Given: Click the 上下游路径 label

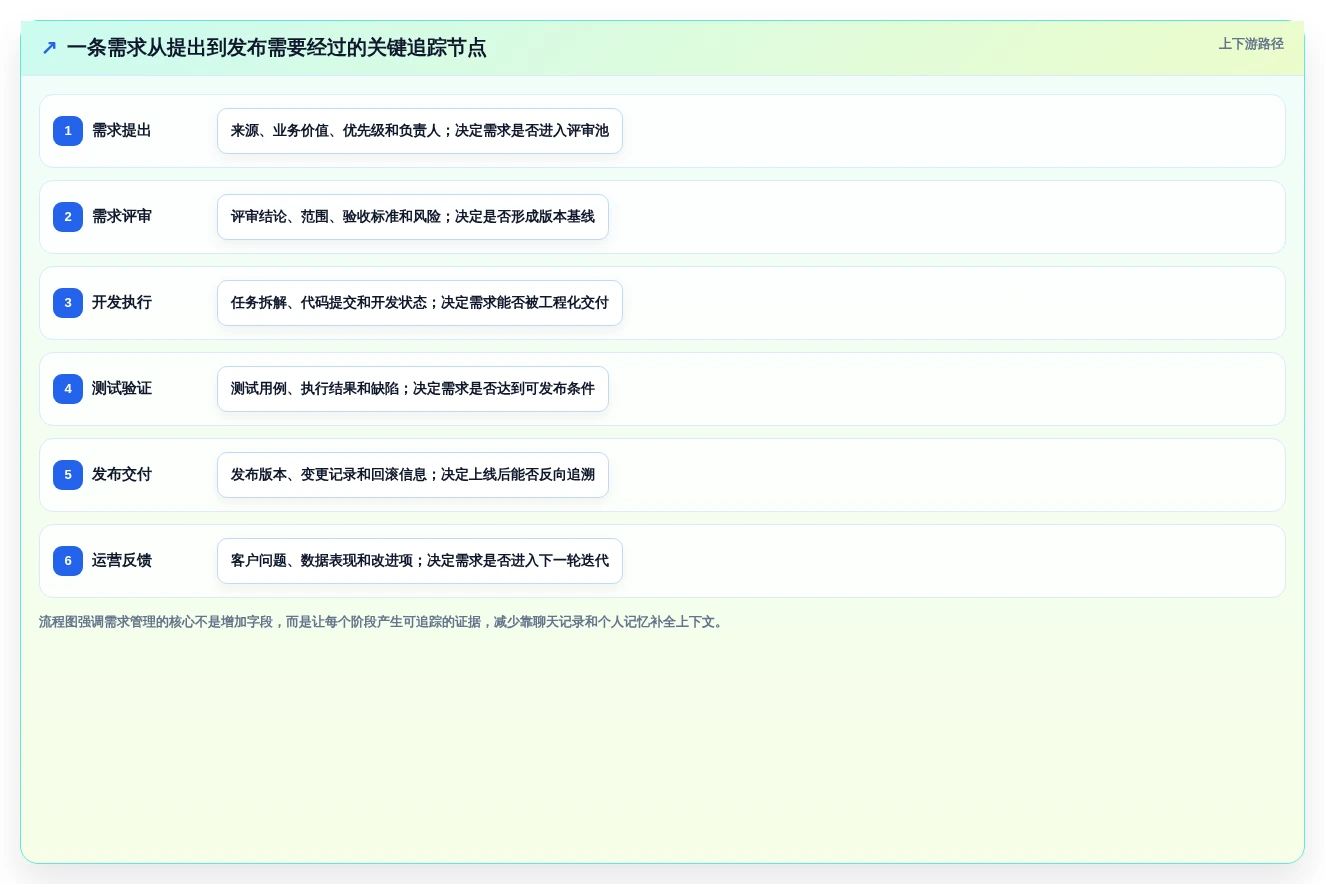Looking at the screenshot, I should click(1251, 44).
